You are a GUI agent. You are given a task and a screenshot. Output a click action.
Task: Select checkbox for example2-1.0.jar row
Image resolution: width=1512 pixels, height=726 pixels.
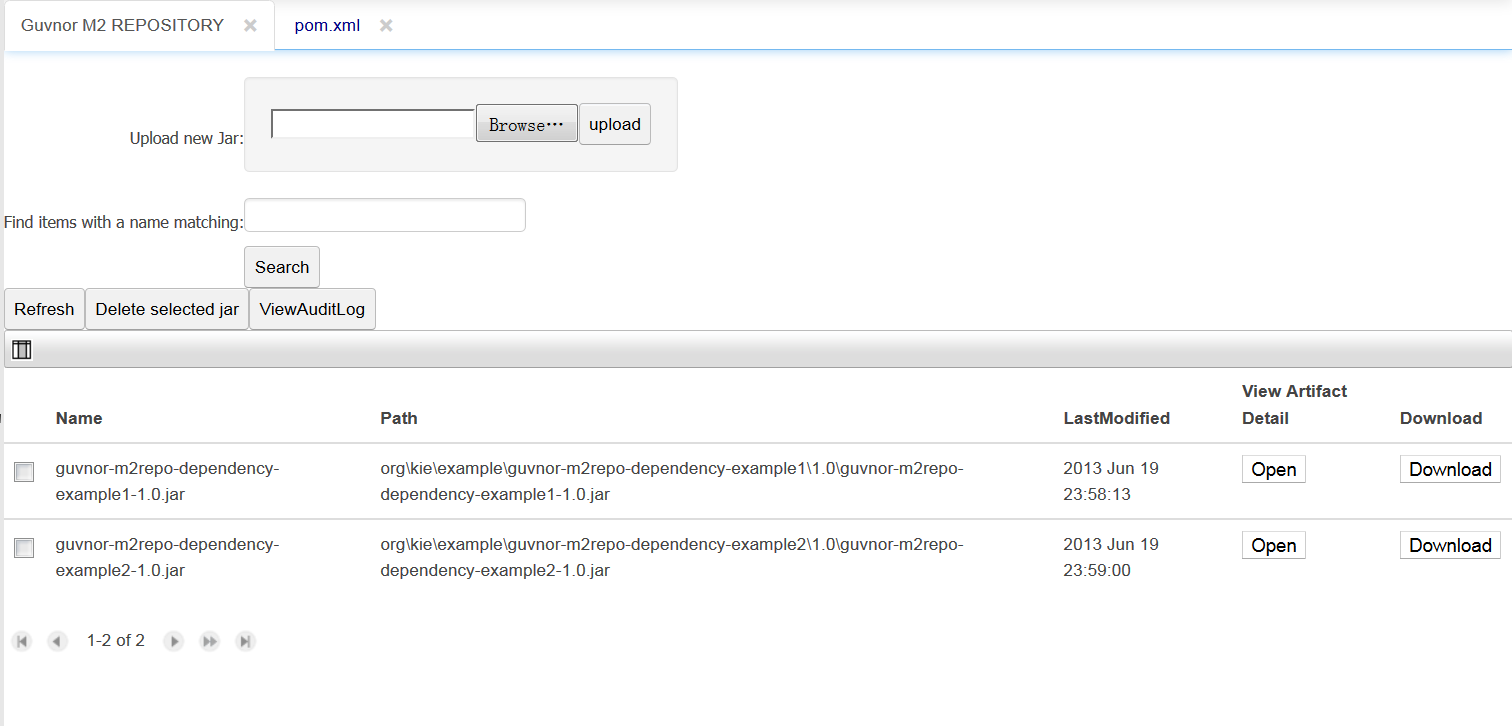(24, 548)
